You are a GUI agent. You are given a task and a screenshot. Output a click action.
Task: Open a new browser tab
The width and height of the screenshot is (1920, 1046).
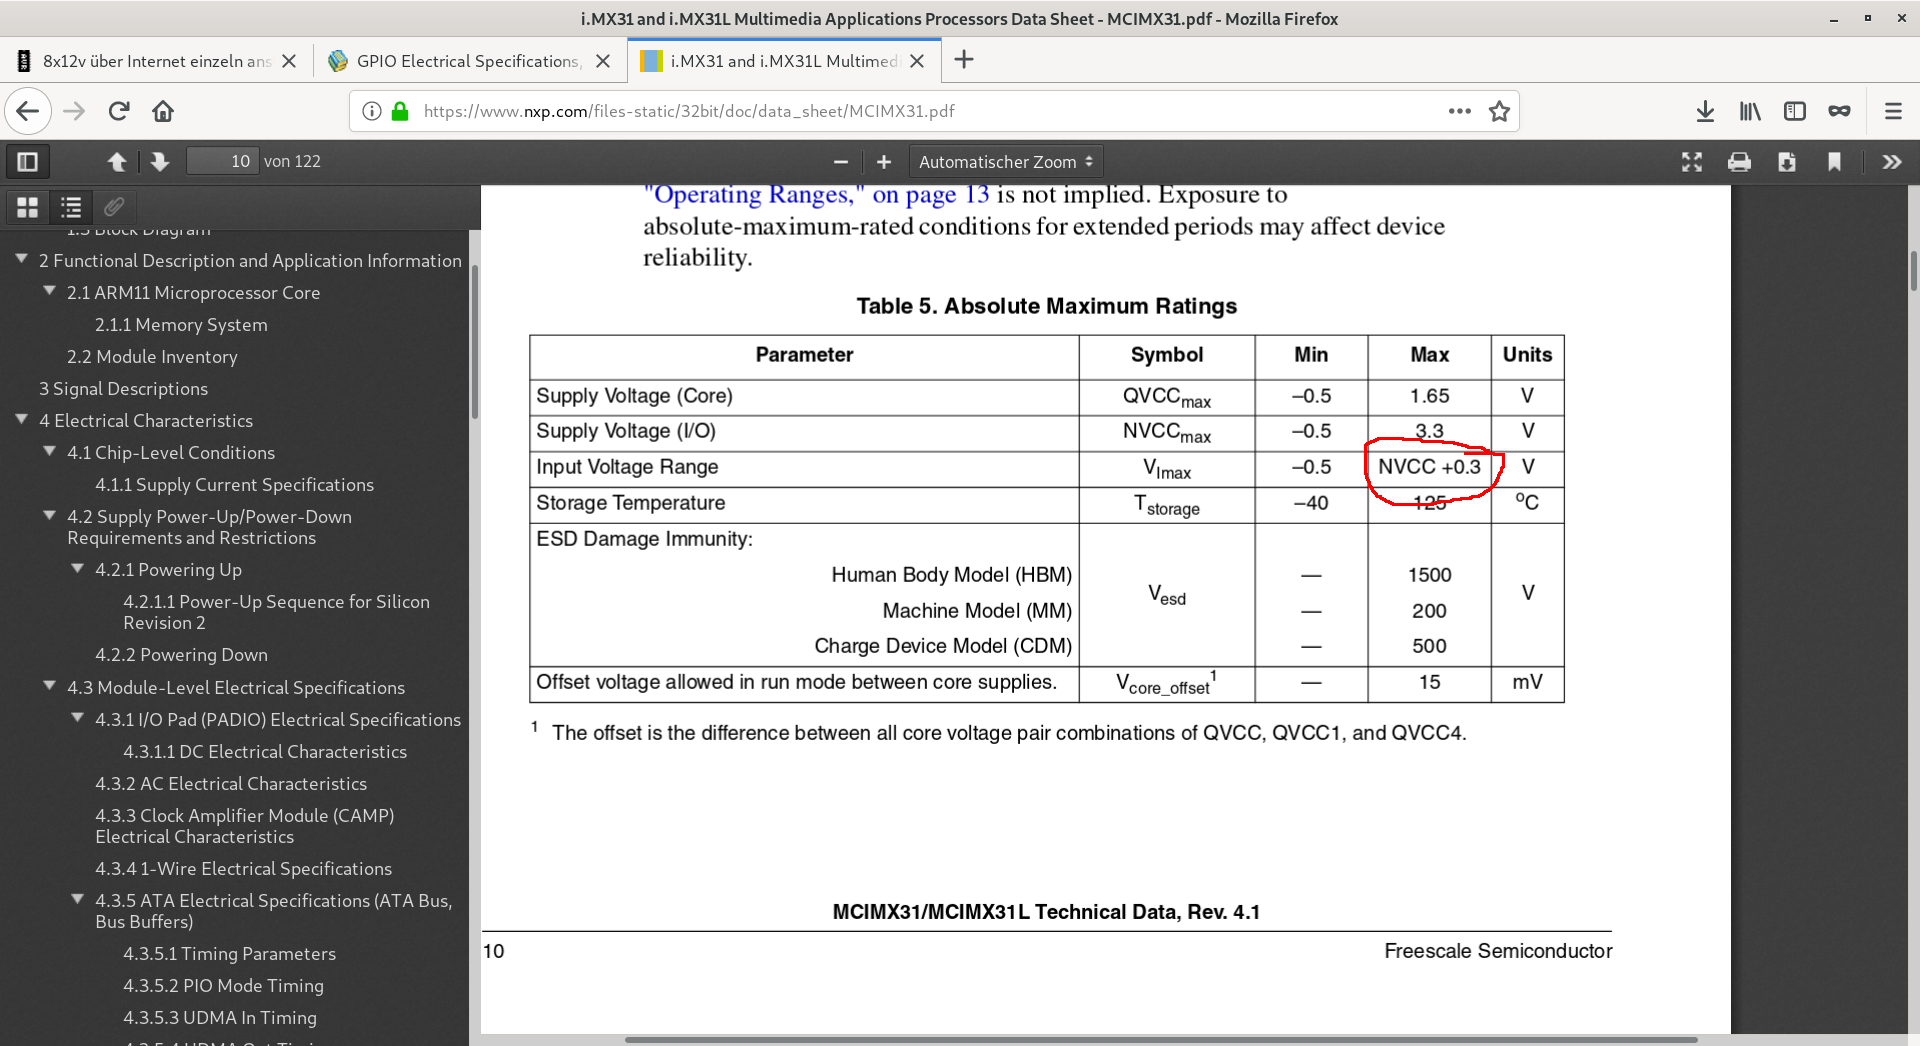point(964,60)
